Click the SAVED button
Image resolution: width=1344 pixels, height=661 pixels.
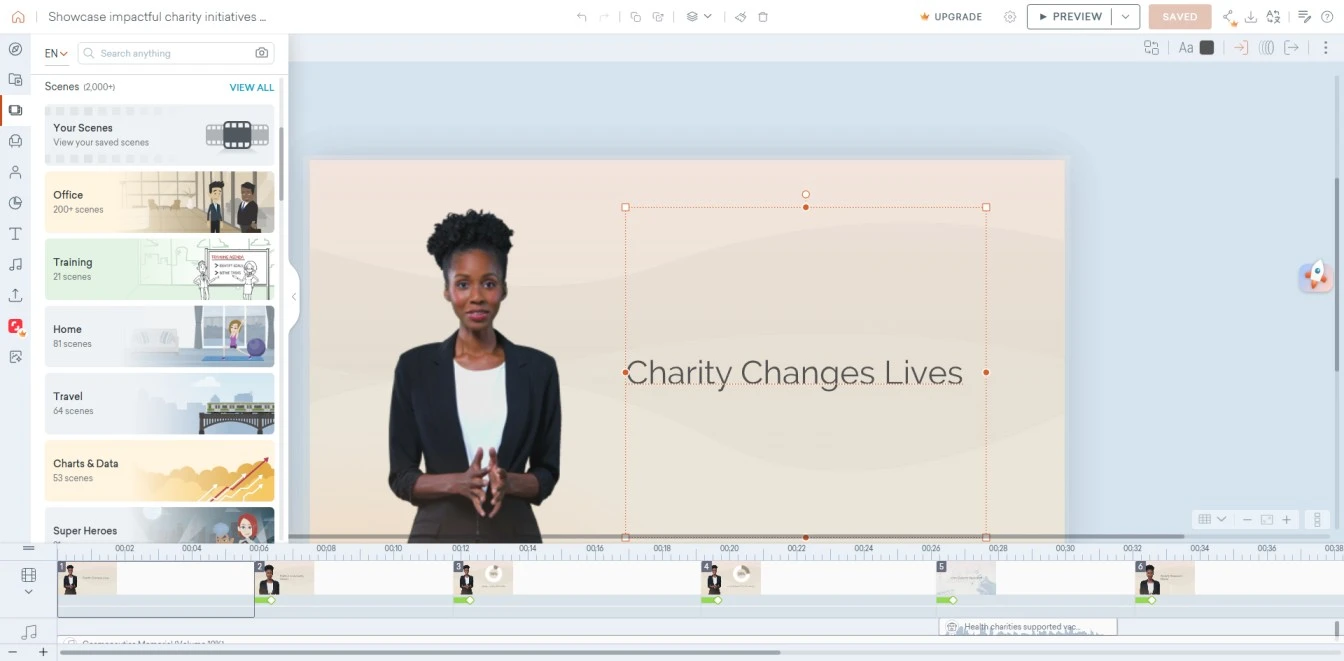coord(1180,17)
